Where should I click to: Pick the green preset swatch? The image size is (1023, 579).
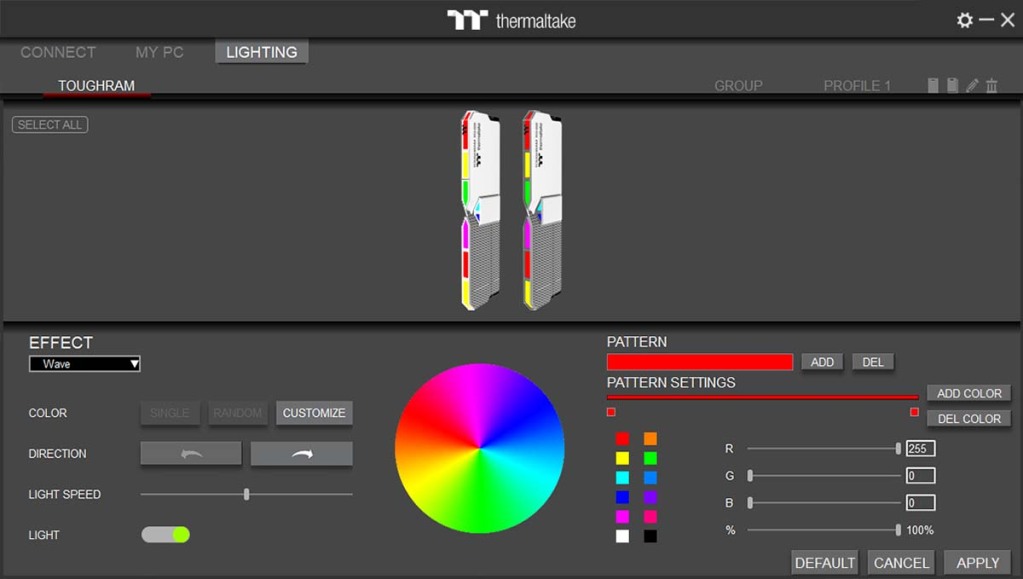[x=650, y=458]
